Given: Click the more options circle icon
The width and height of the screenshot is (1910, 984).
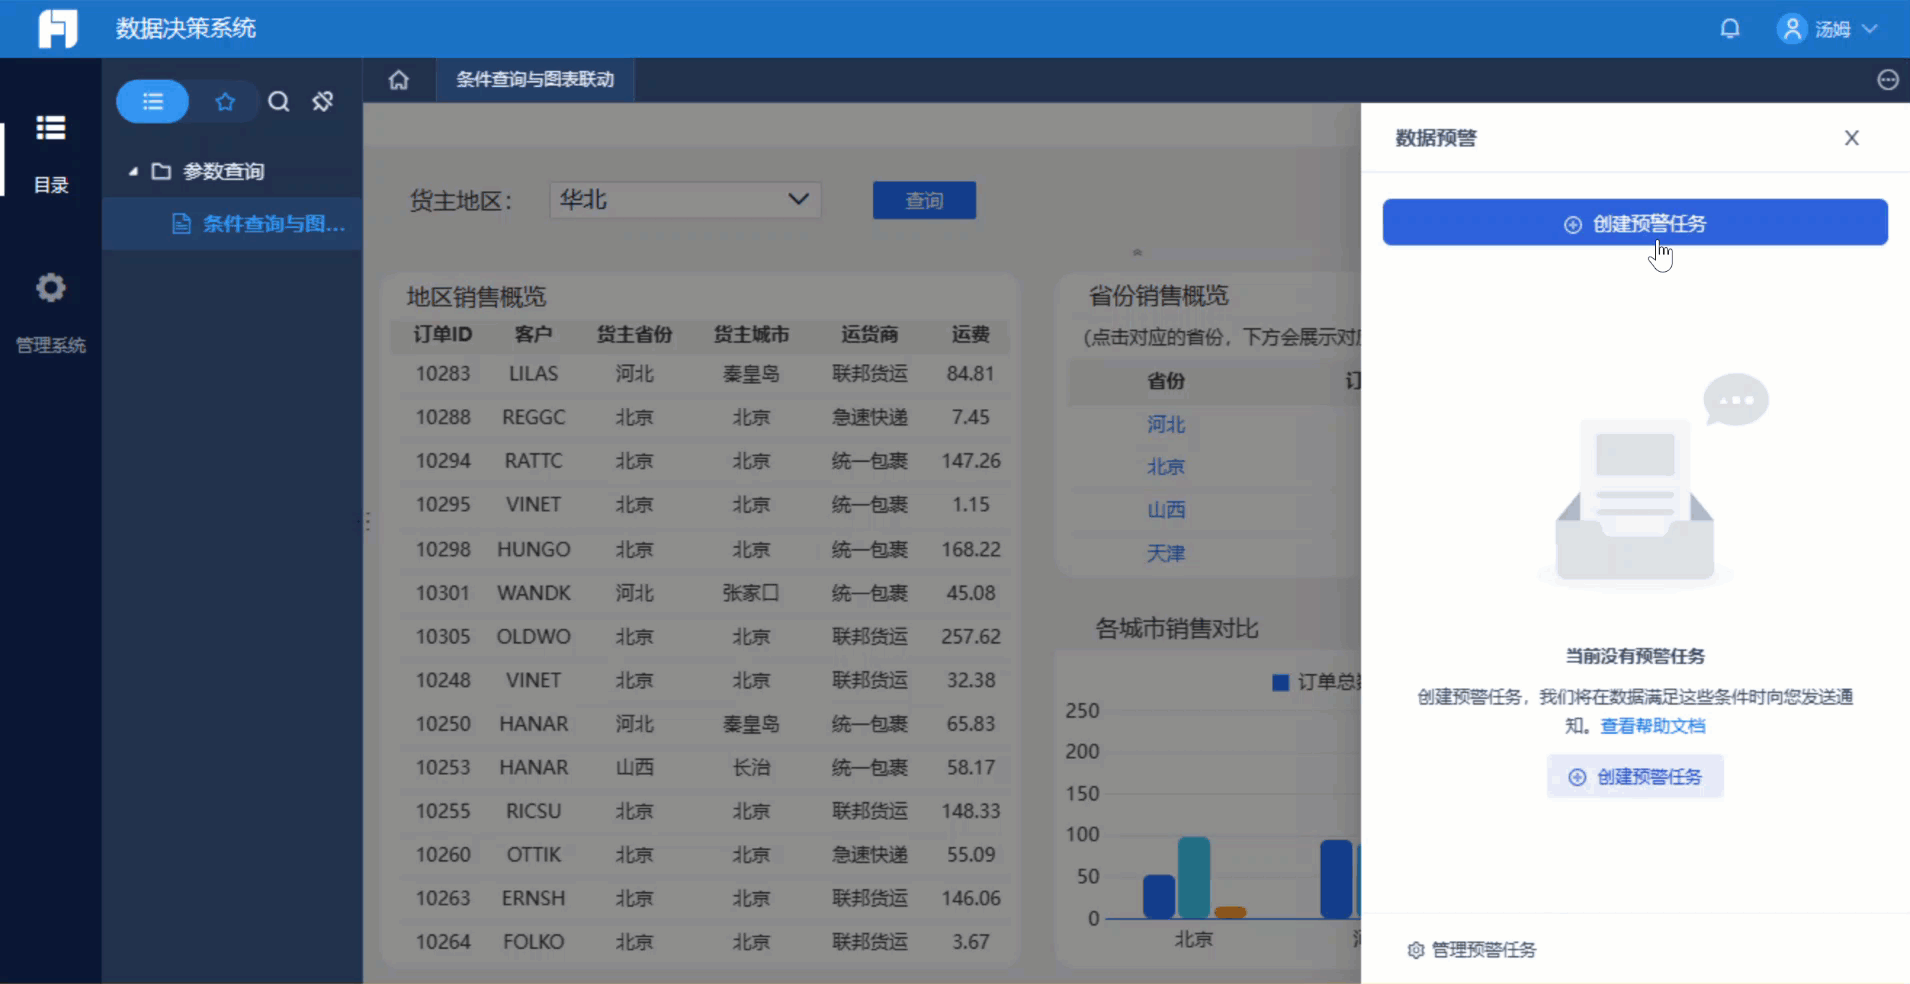Looking at the screenshot, I should tap(1887, 80).
